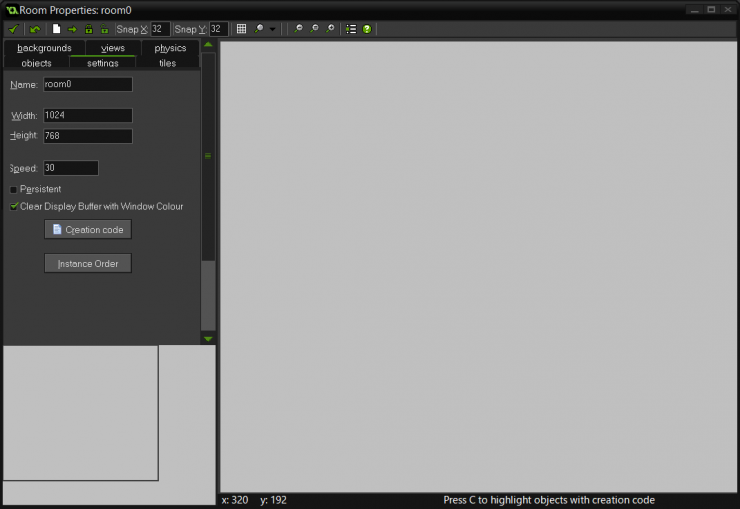Close the Room Properties window

click(x=728, y=10)
